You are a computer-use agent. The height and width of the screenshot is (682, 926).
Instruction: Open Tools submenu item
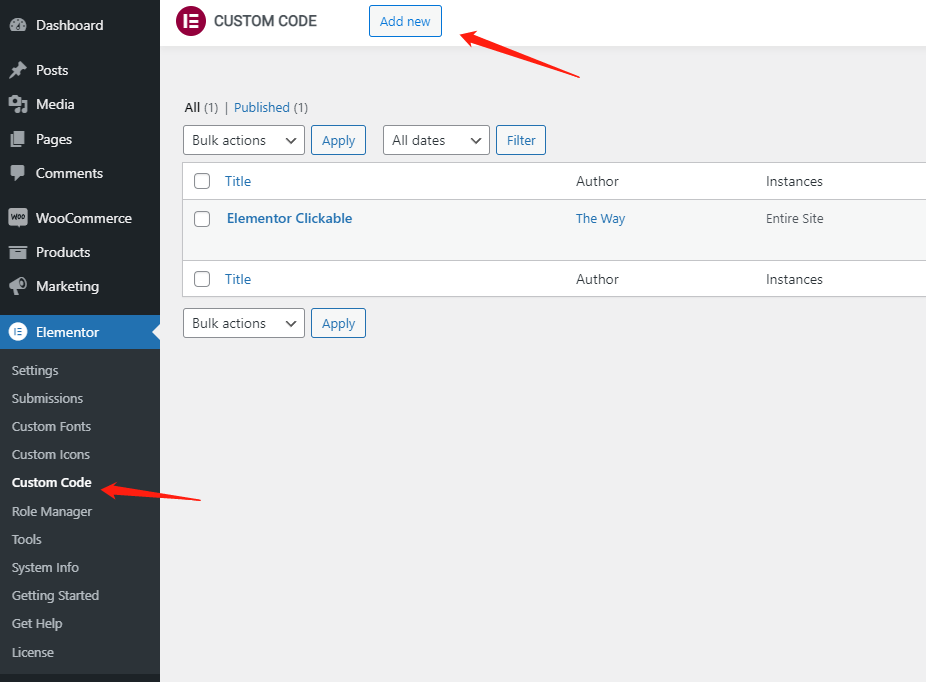tap(27, 539)
